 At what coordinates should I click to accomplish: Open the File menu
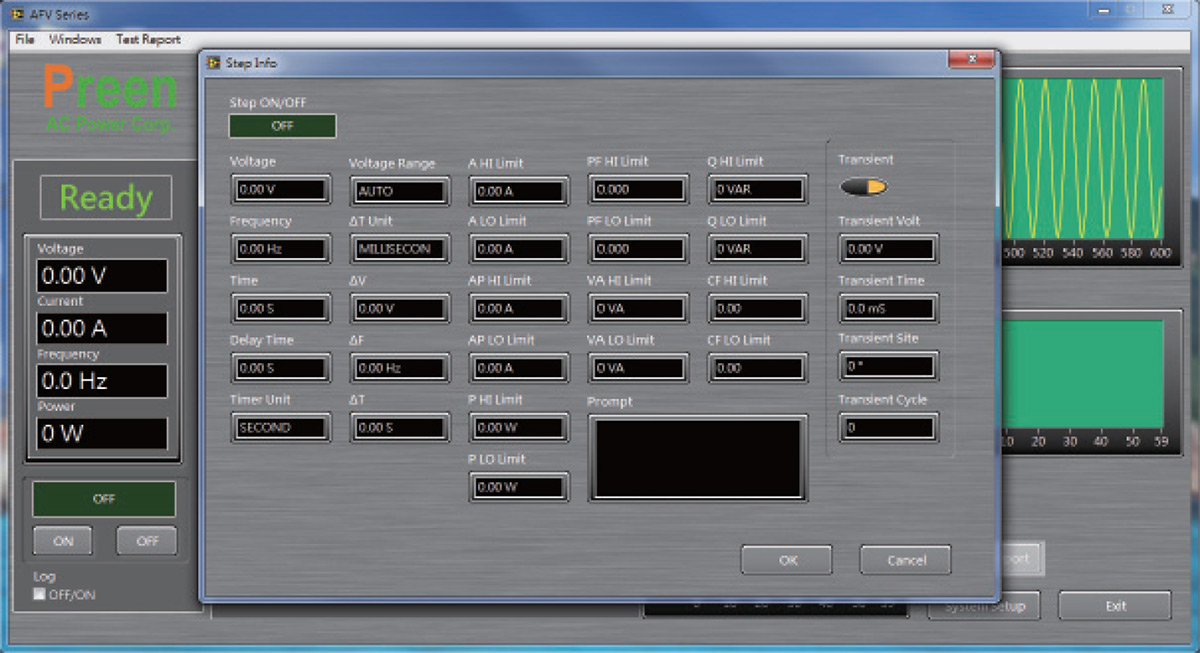tap(25, 40)
